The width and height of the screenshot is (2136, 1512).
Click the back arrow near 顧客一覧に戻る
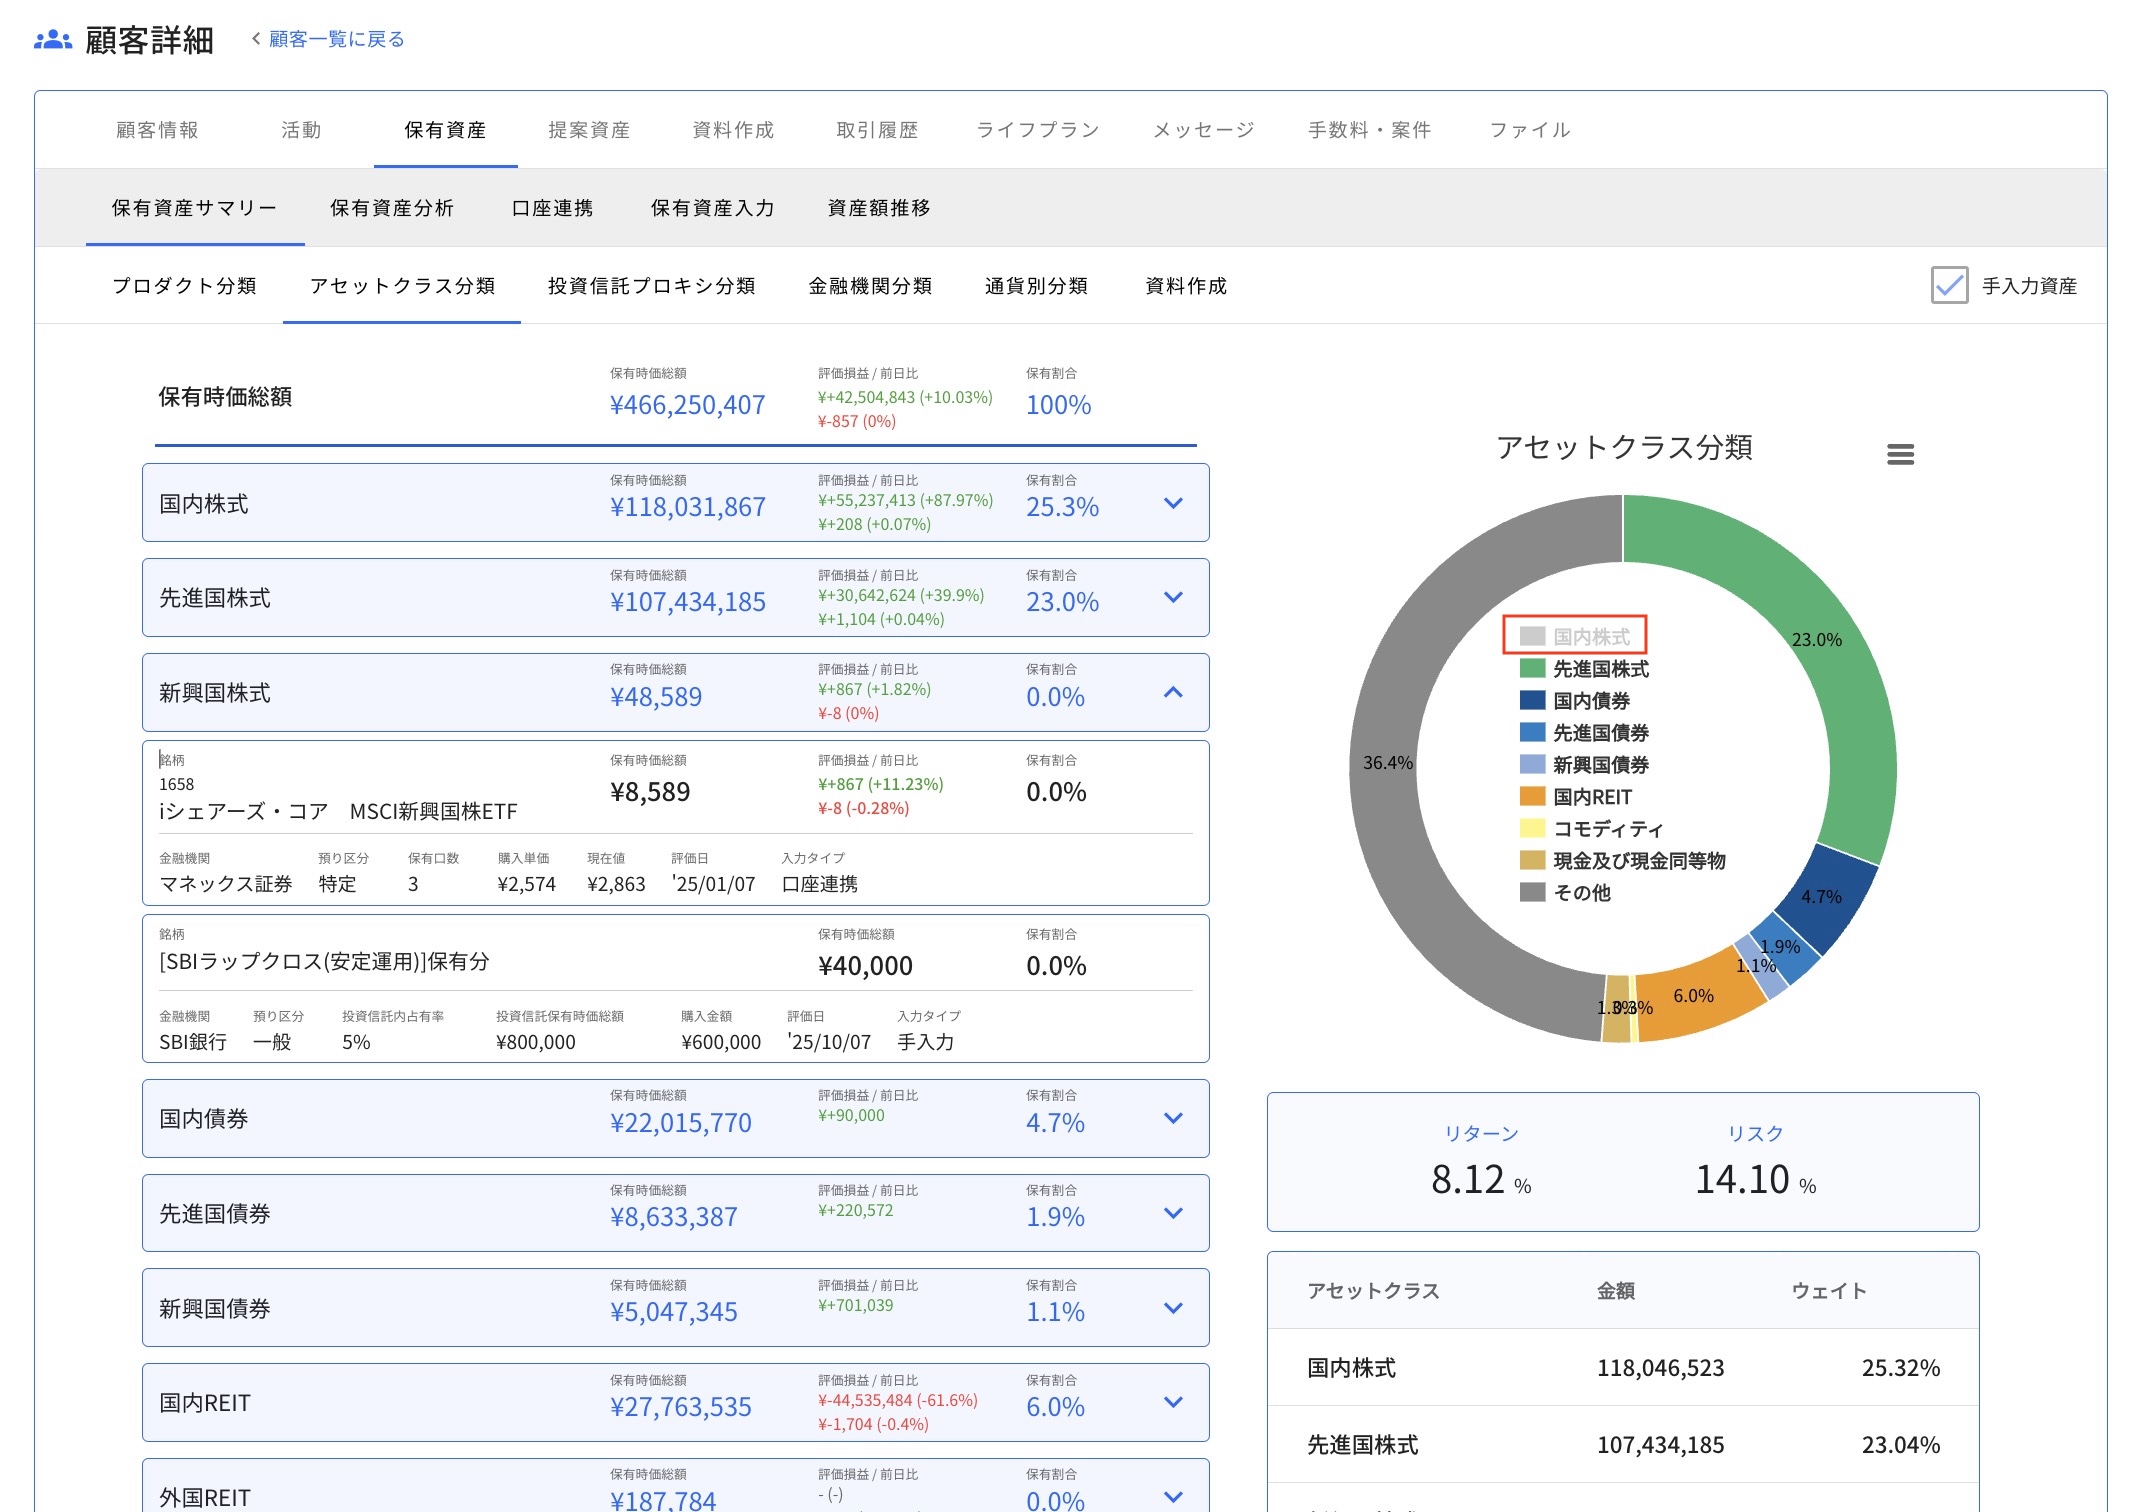point(256,39)
